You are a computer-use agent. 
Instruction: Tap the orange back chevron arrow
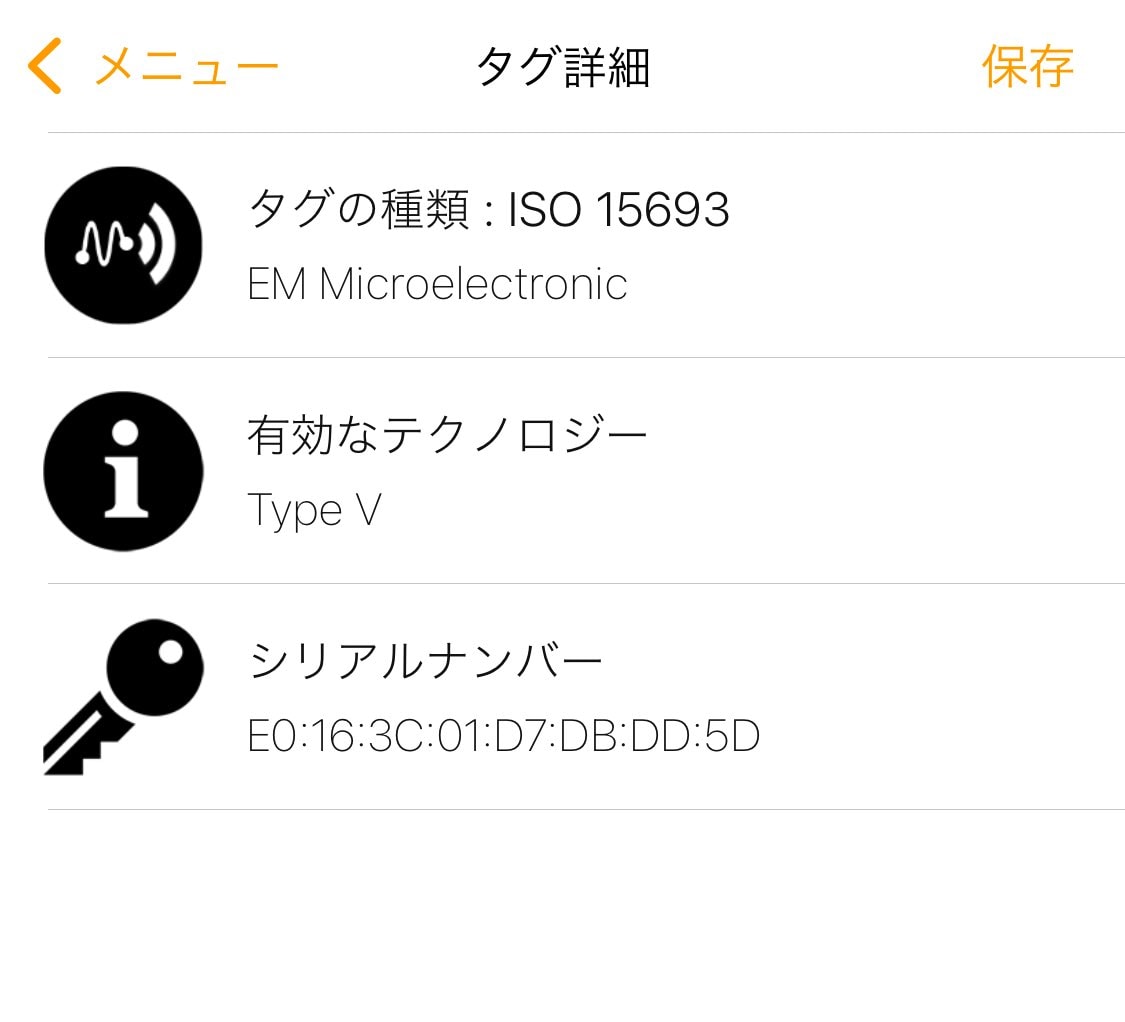click(x=44, y=66)
